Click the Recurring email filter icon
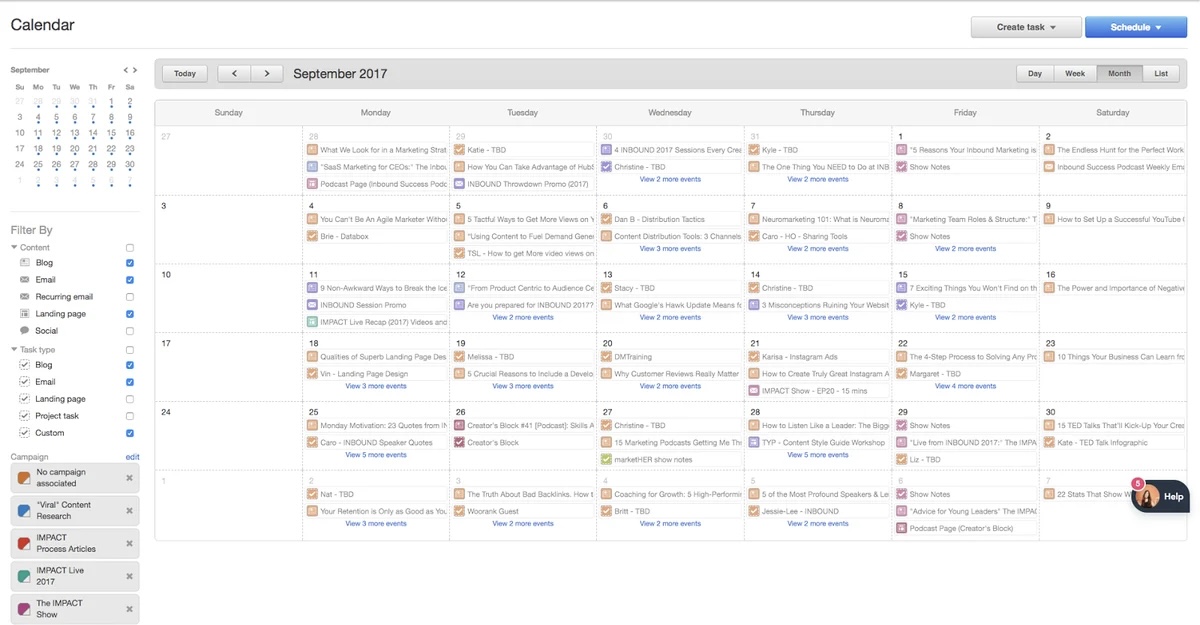Viewport: 1200px width, 625px height. [25, 297]
